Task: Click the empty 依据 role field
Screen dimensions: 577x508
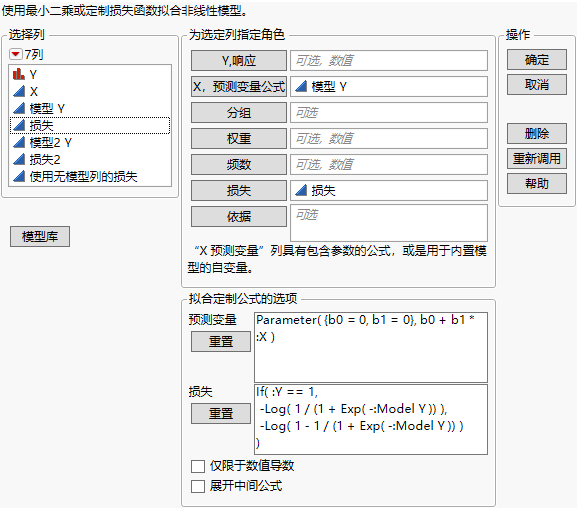Action: click(x=389, y=223)
